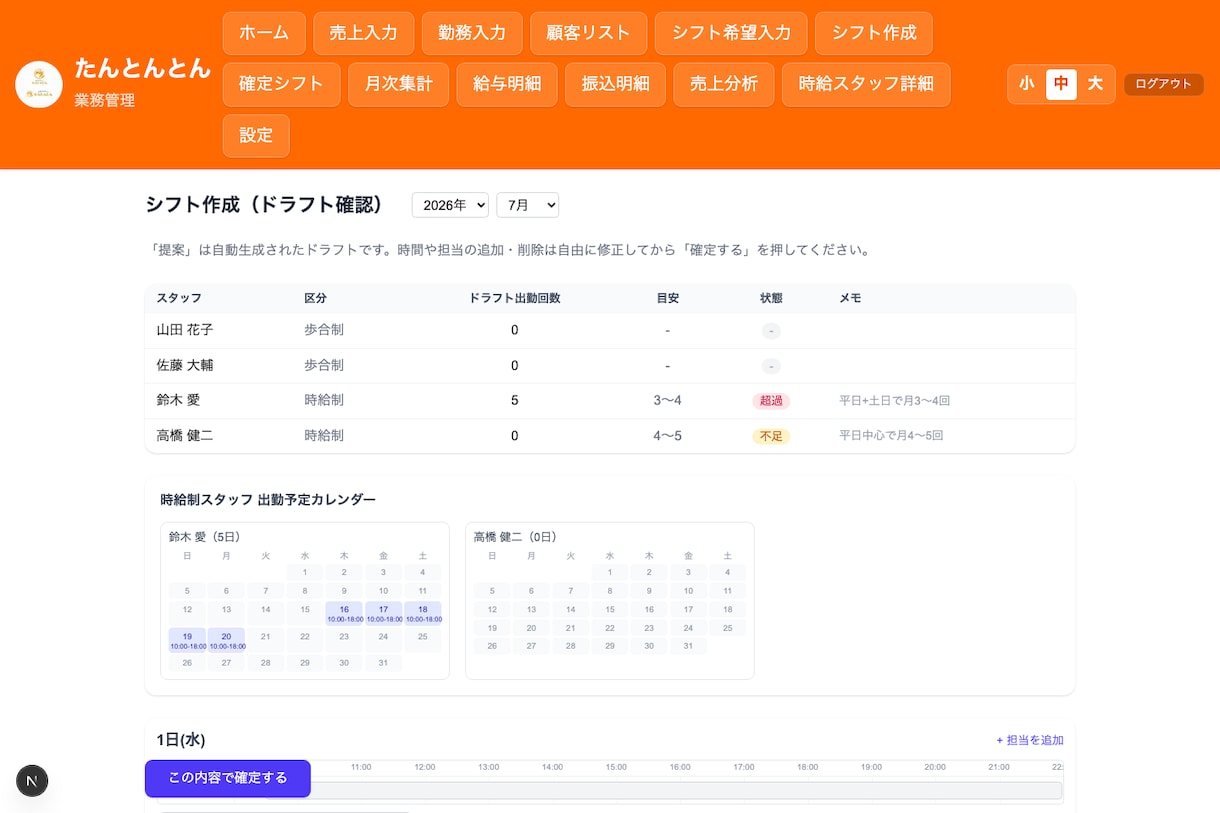Click the 超過 status badge
Viewport: 1220px width, 813px height.
point(771,401)
